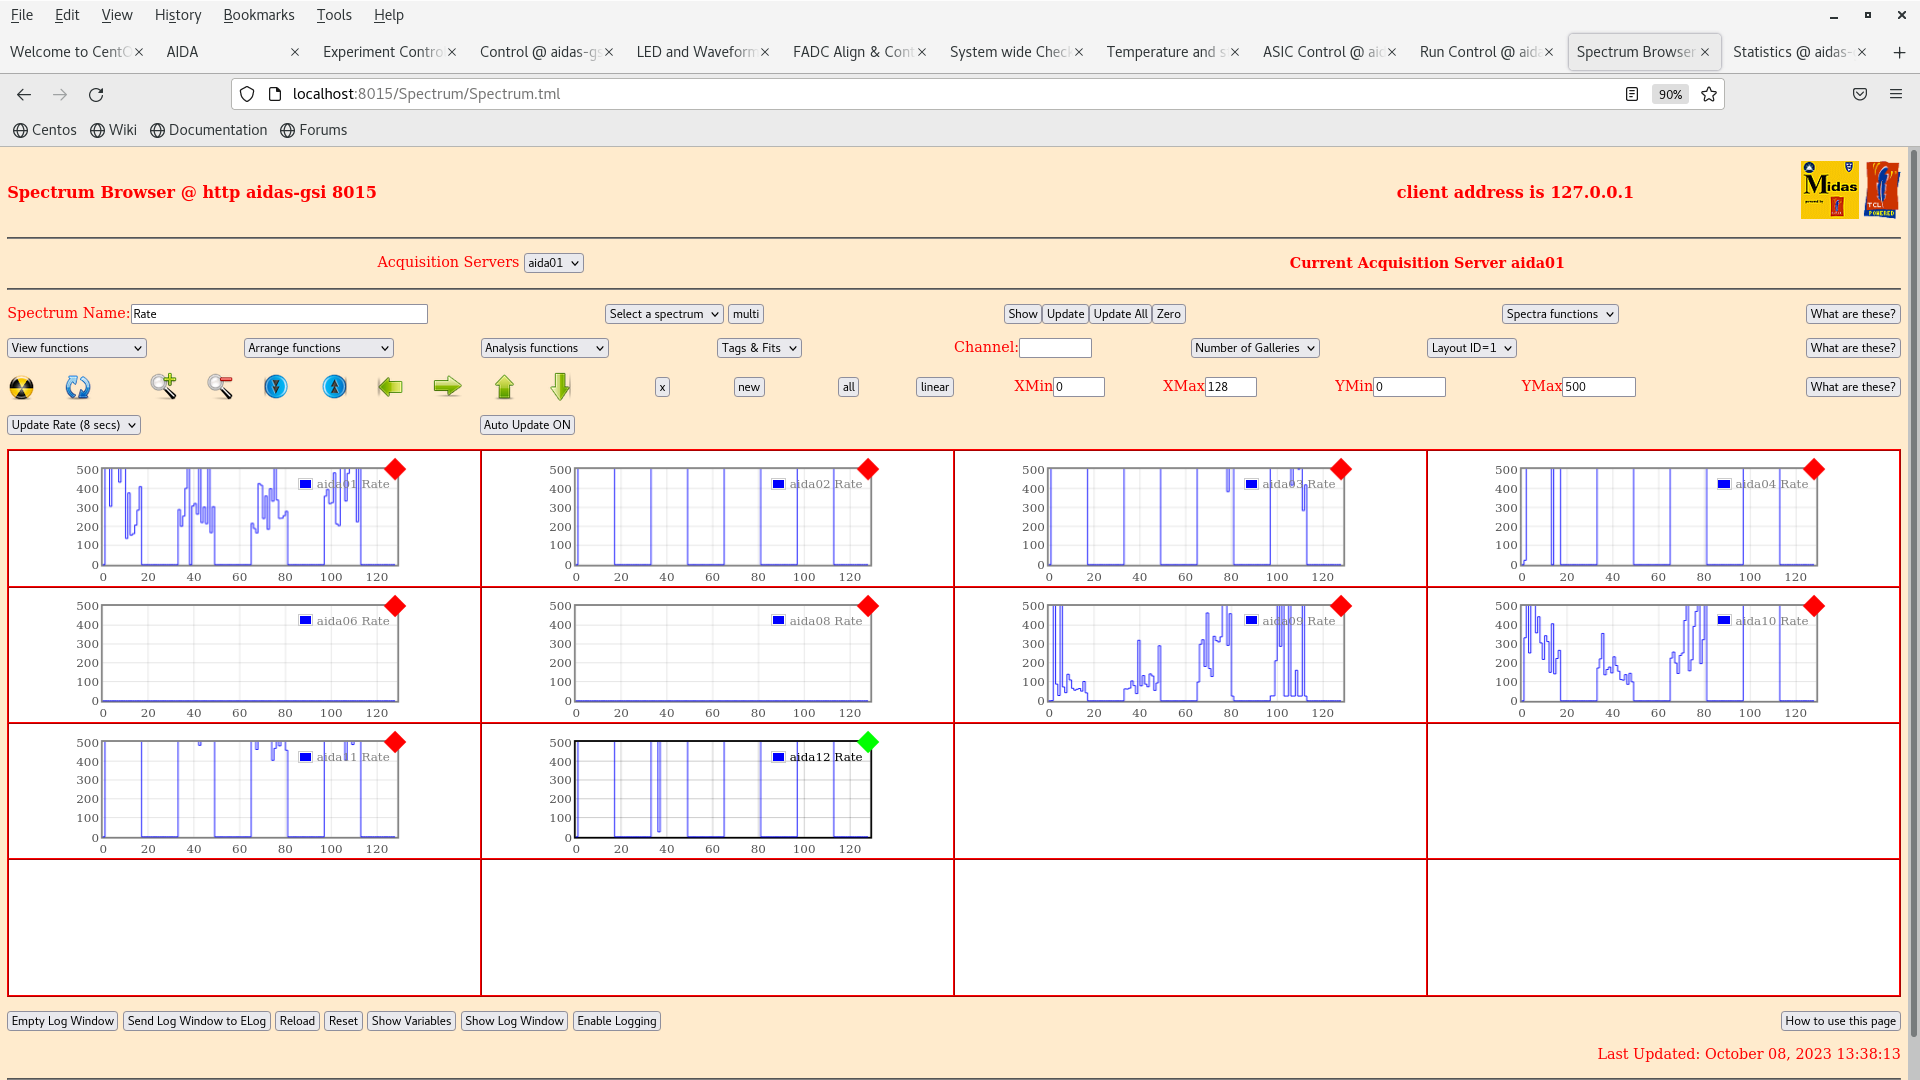The width and height of the screenshot is (1920, 1080).
Task: Click the blue circular refresh arrows icon
Action: [x=78, y=387]
